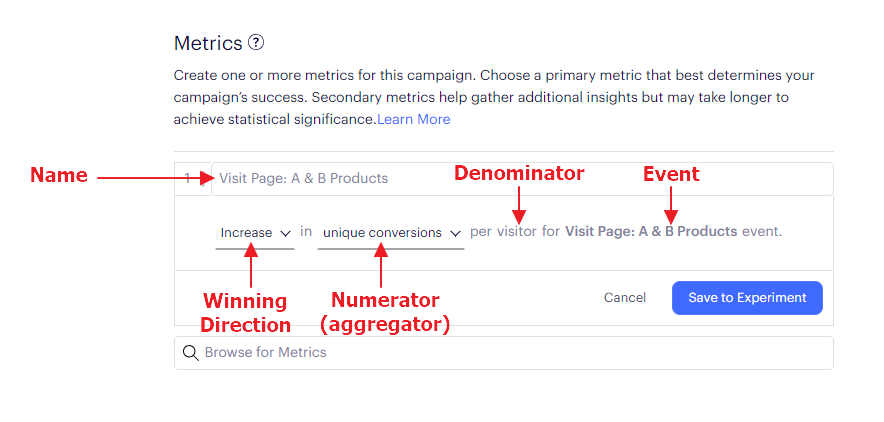884x422 pixels.
Task: Click the per visitor denominator text
Action: pos(503,232)
